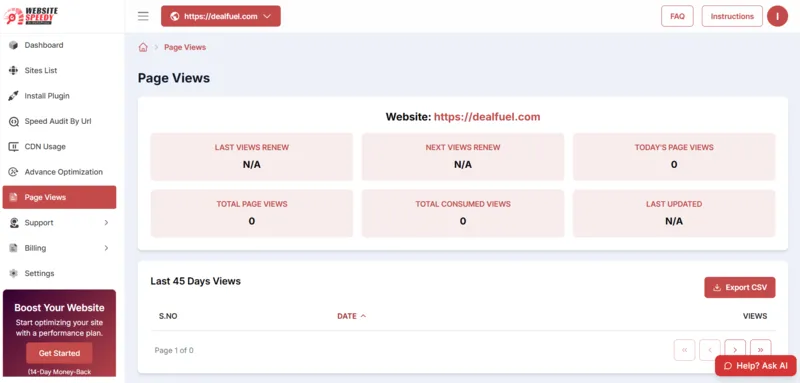Click the Page 1 of 0 text
This screenshot has width=800, height=383.
174,350
